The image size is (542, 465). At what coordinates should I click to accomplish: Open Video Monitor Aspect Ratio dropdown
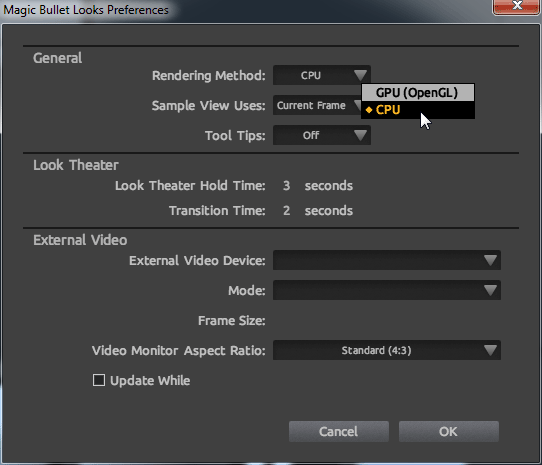tap(386, 350)
